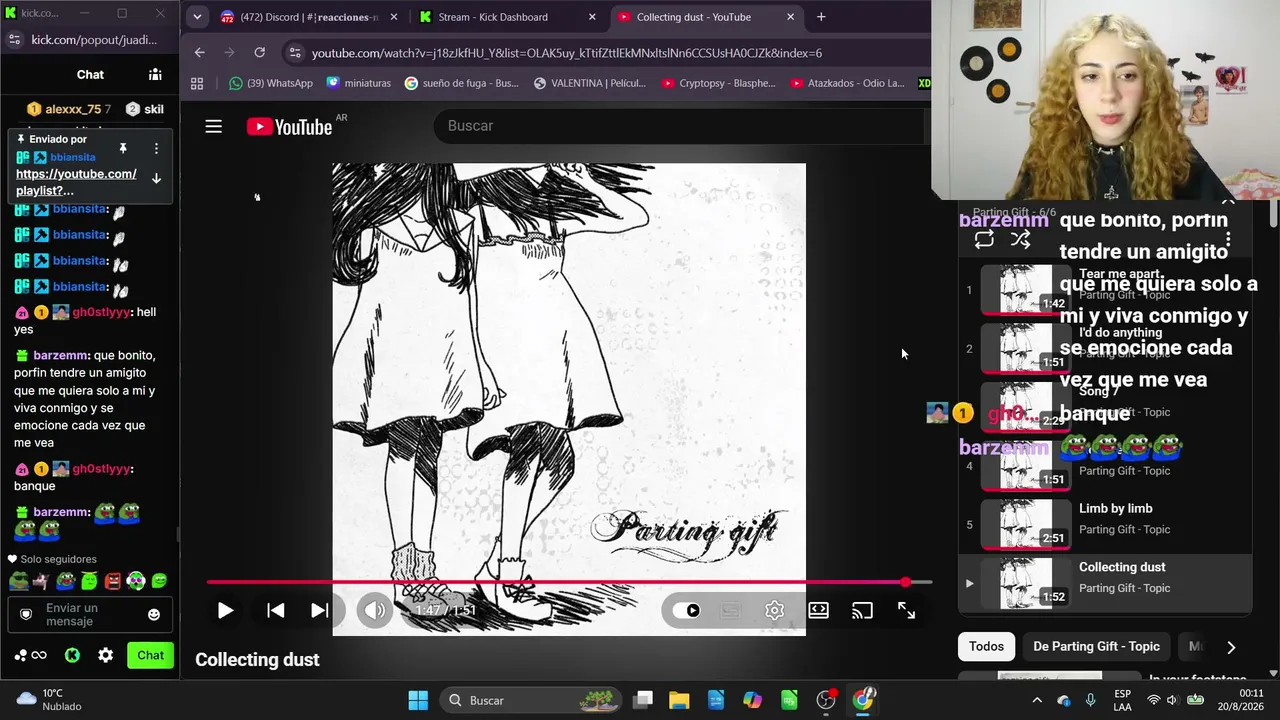Open the miniaturas bookmark
This screenshot has height=720, width=1280.
click(x=358, y=83)
